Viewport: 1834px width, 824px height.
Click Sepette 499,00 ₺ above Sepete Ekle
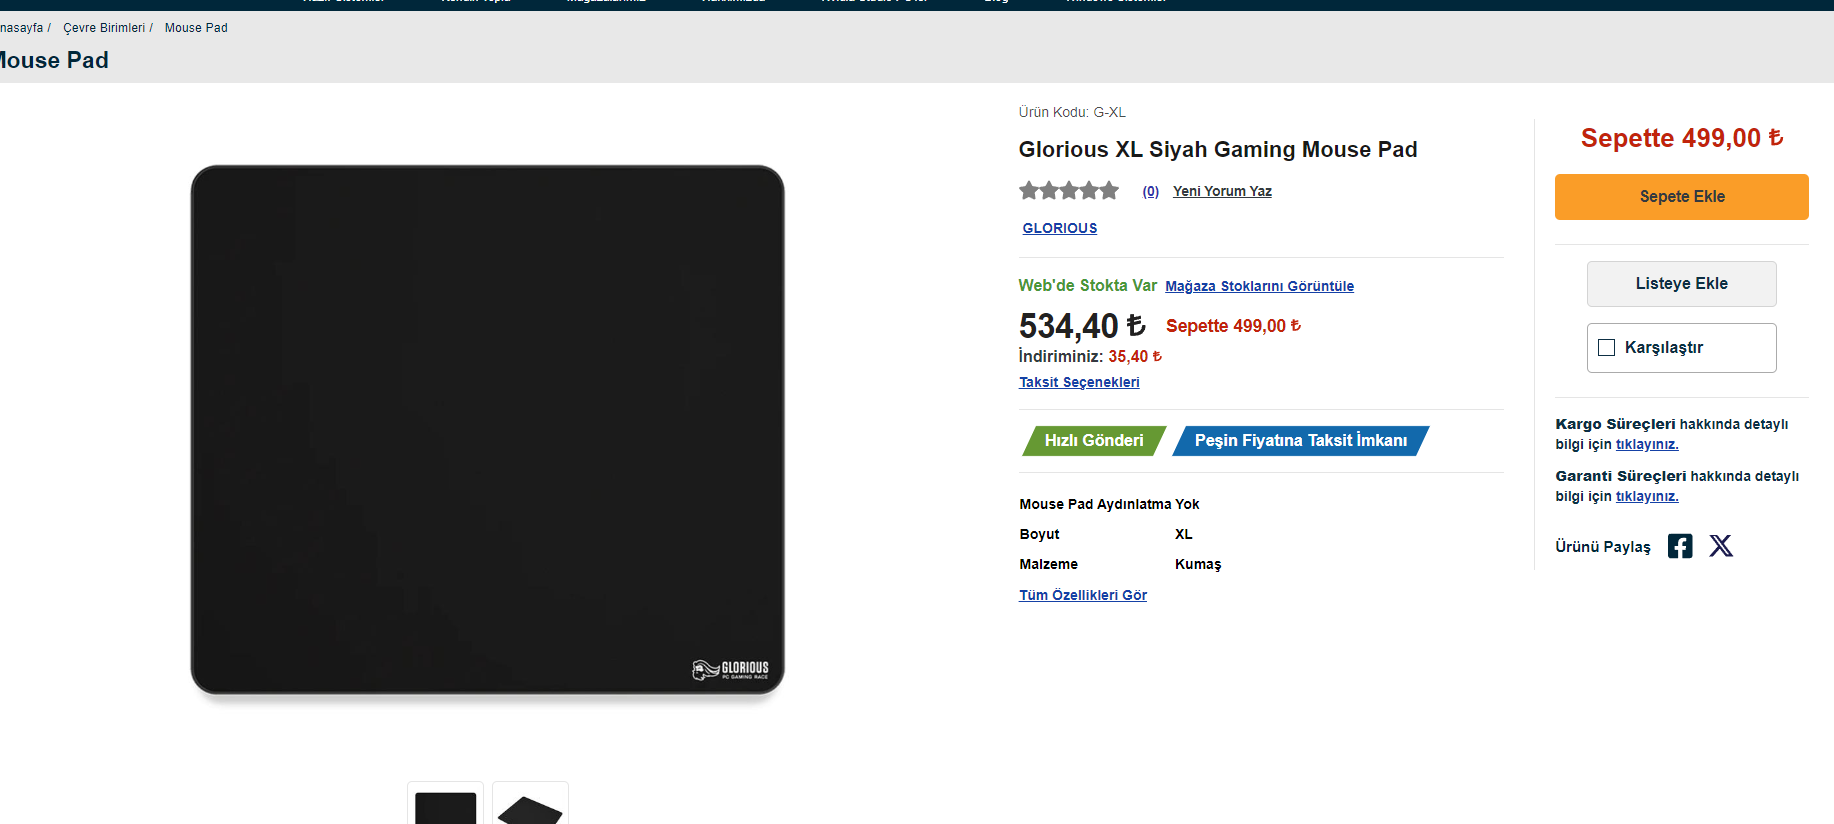pos(1682,138)
